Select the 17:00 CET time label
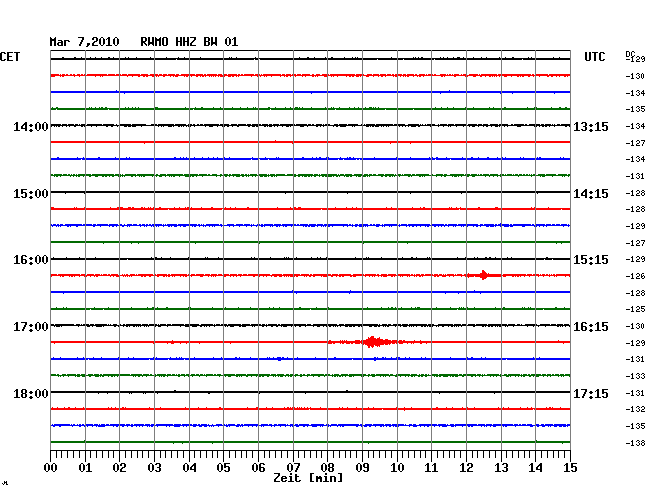The image size is (650, 494). 31,327
